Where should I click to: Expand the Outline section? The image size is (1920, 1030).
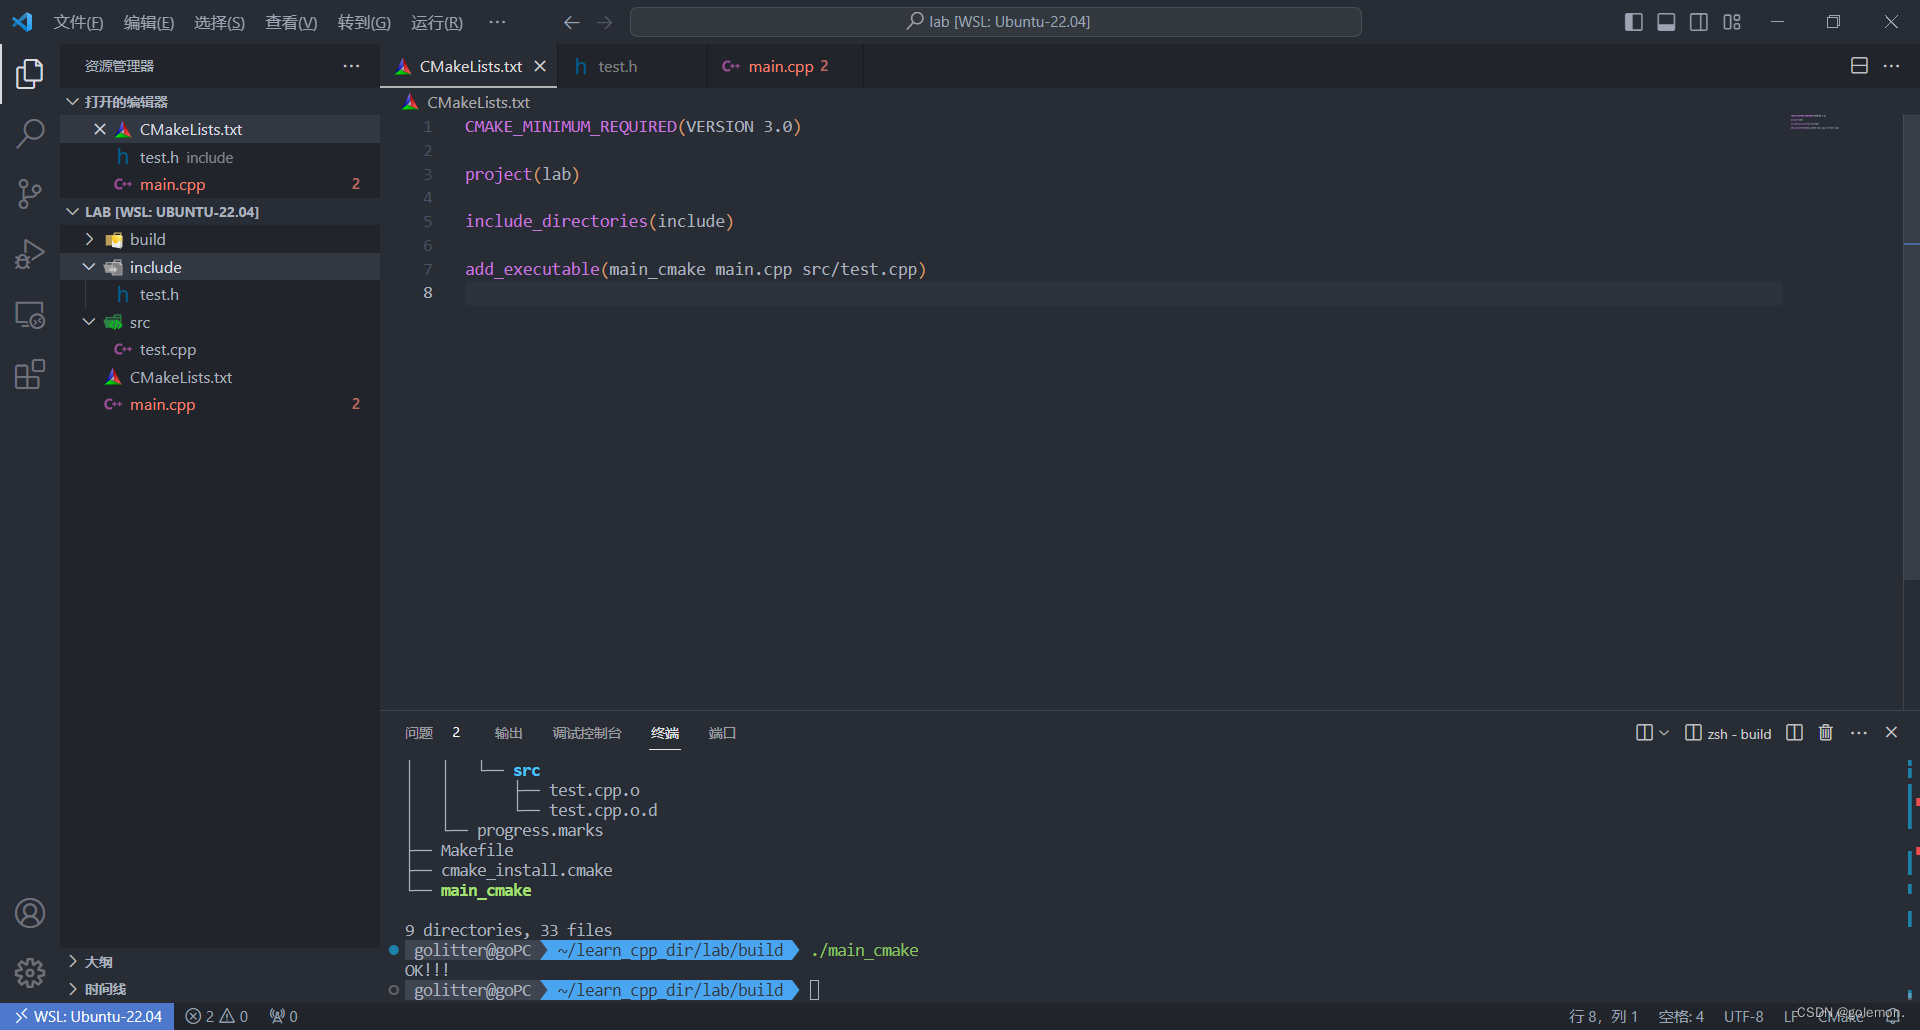click(220, 961)
